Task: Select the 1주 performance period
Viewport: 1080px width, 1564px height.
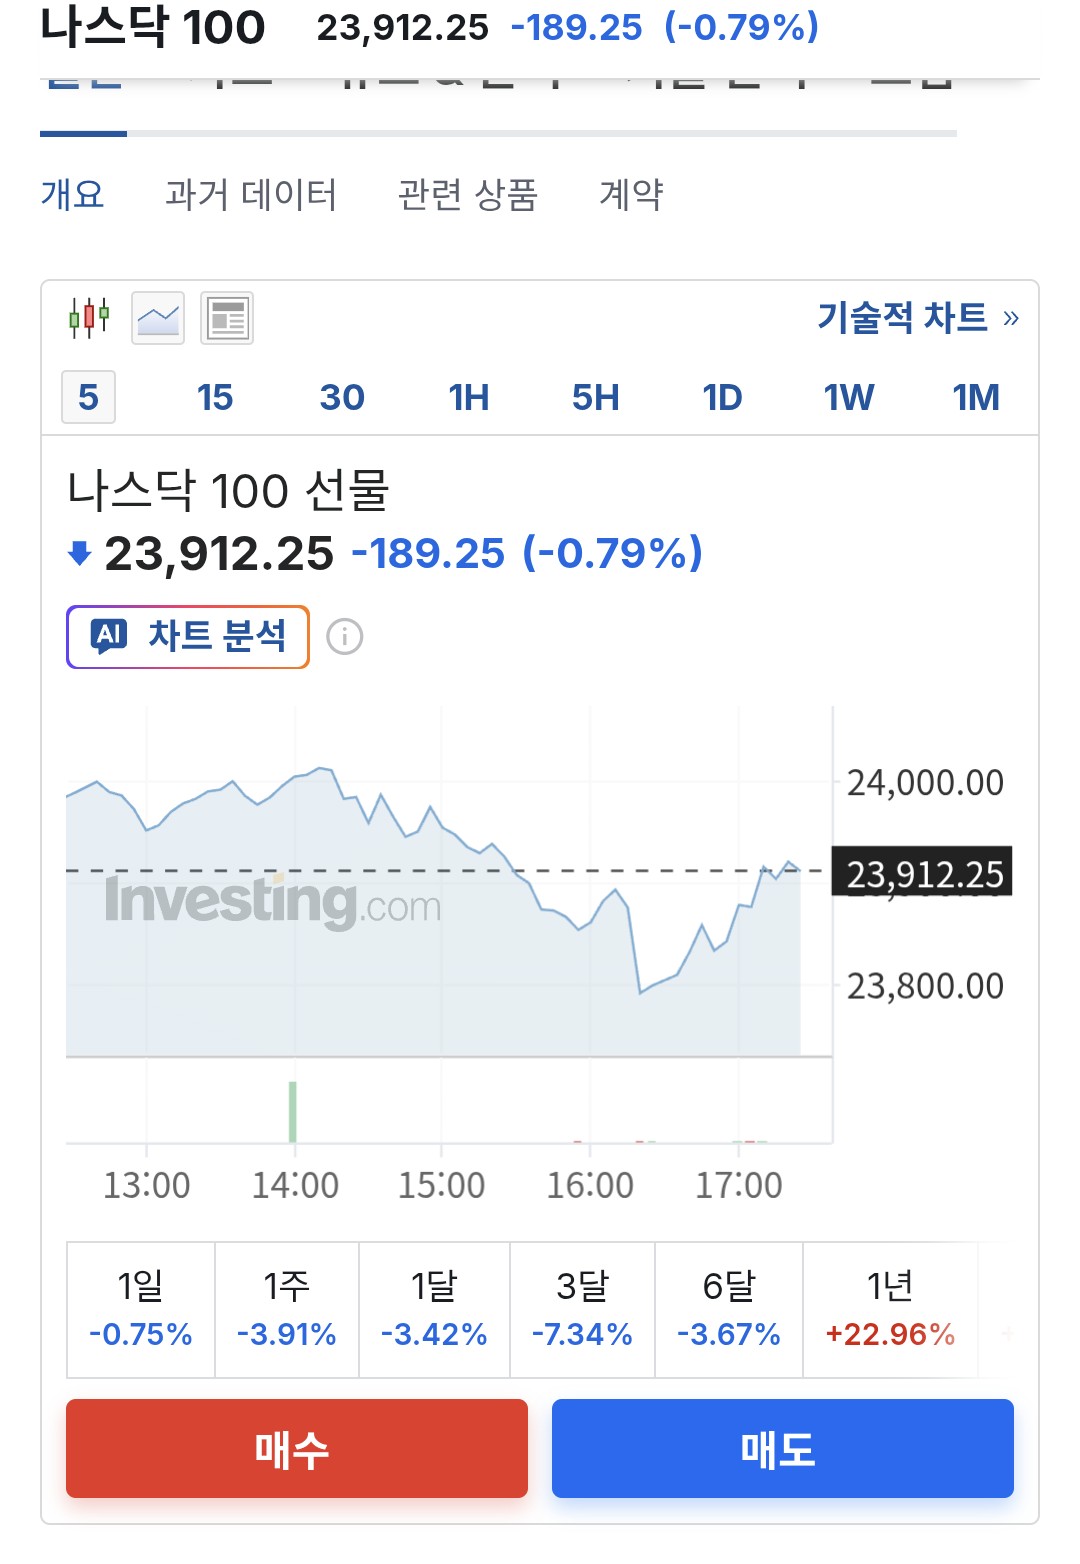Action: coord(287,1309)
